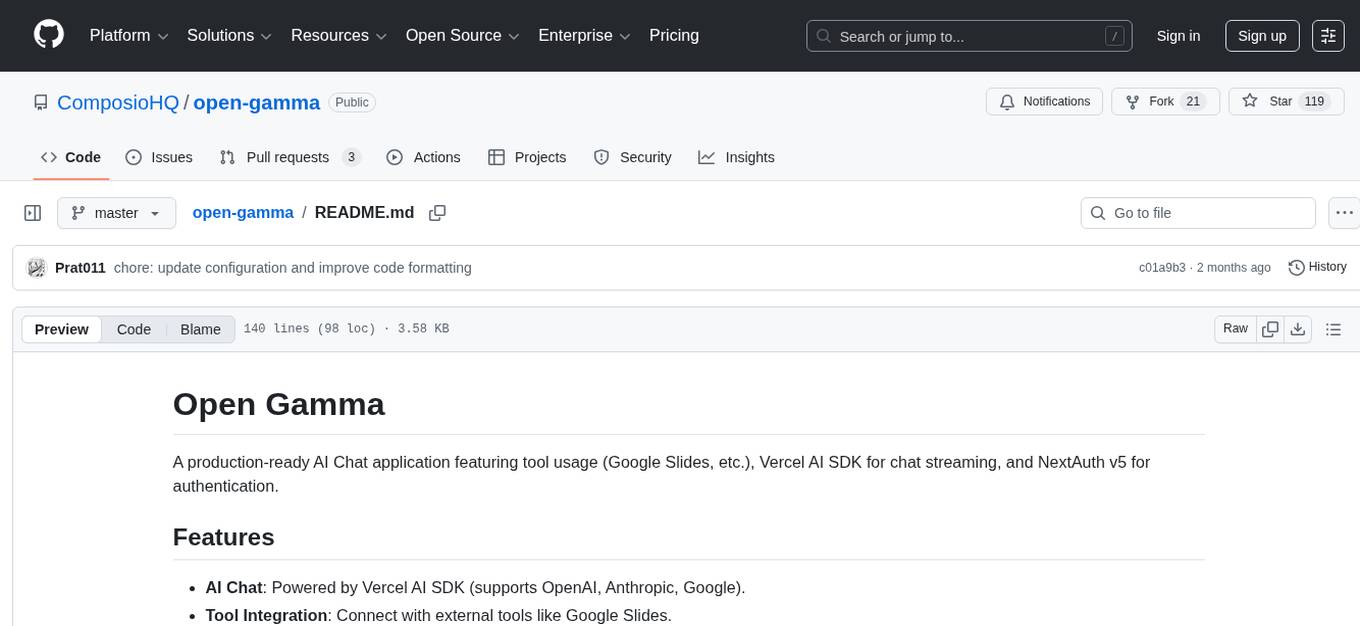Open the notifications bell for this repo
This screenshot has height=626, width=1360.
tap(1044, 101)
